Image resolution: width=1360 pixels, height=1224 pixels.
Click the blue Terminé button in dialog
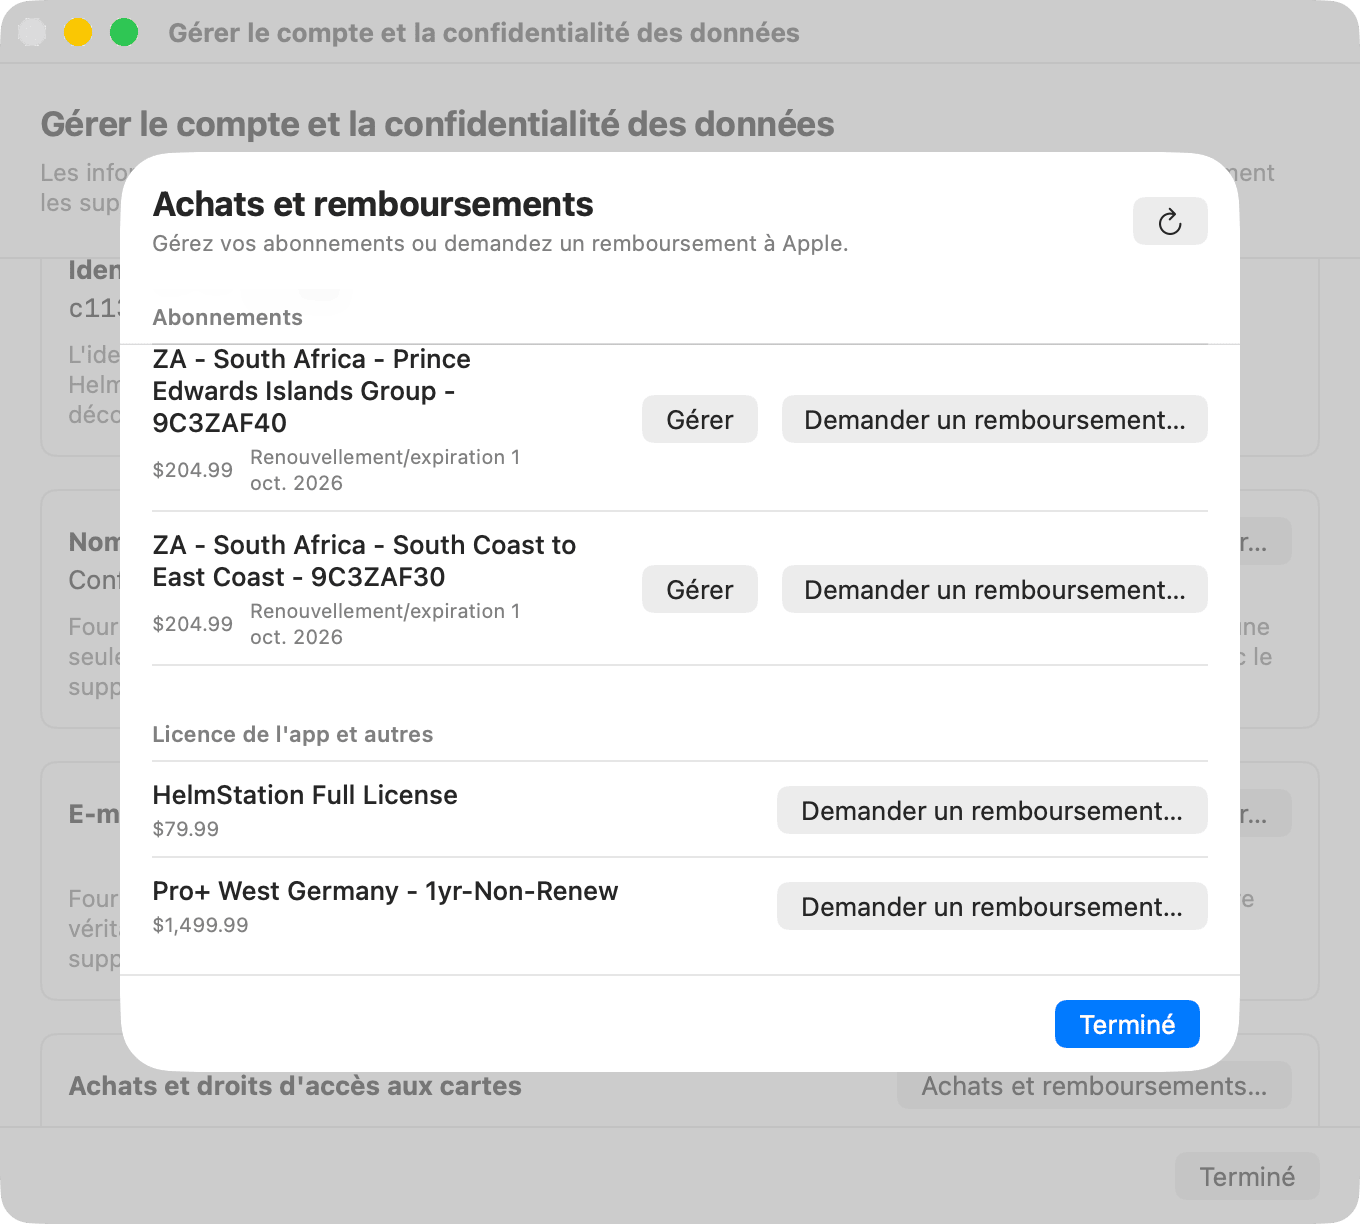[1127, 1025]
